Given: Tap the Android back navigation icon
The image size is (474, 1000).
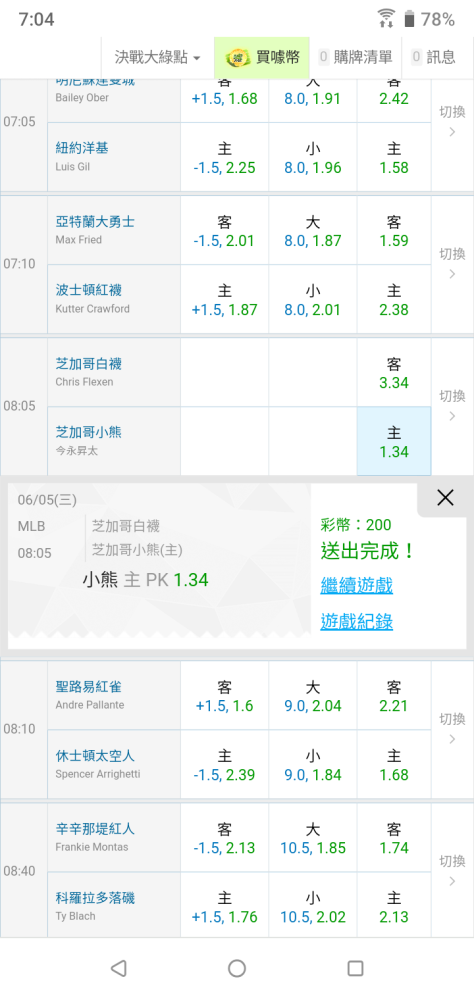Looking at the screenshot, I should pyautogui.click(x=118, y=968).
